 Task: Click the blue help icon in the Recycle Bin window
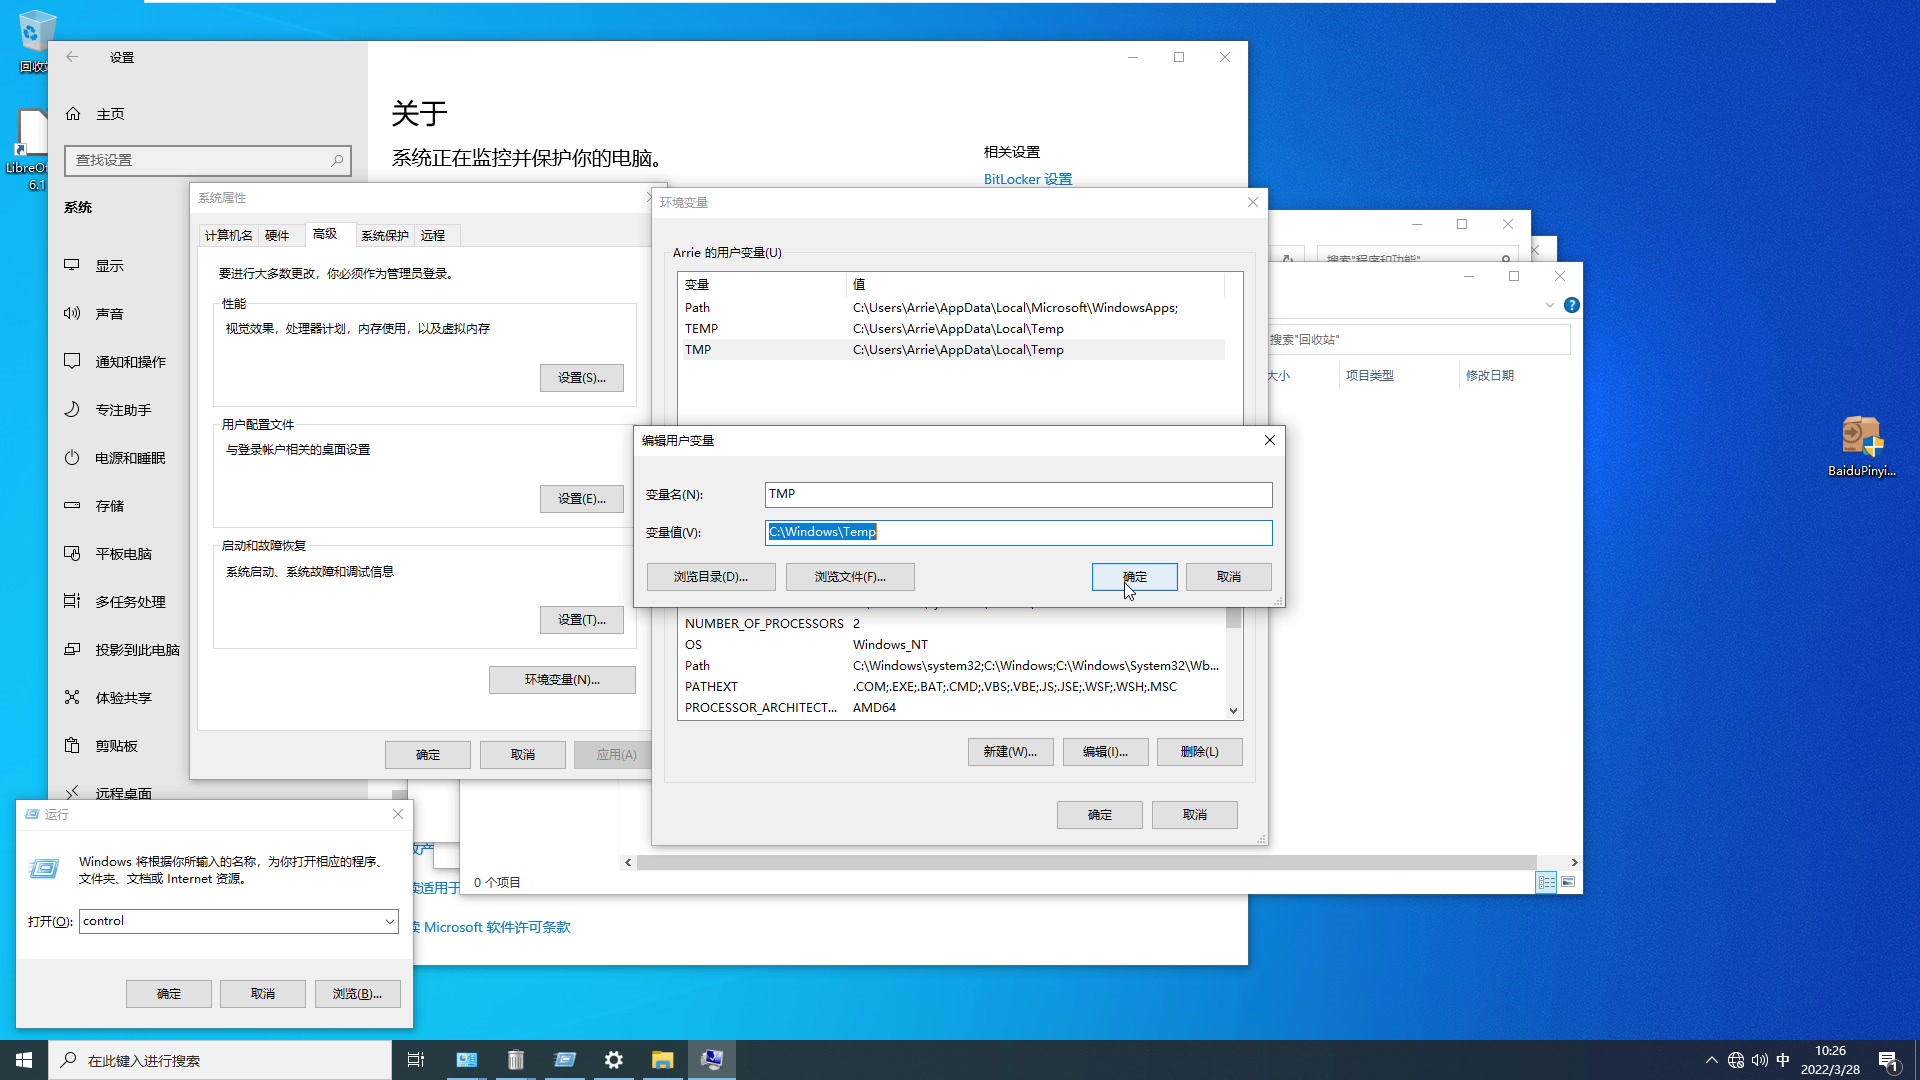tap(1572, 305)
